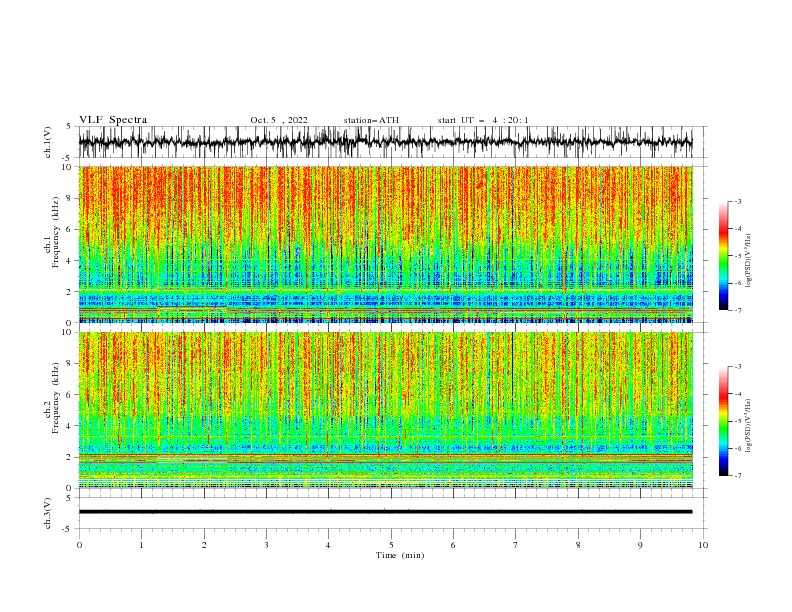This screenshot has width=792, height=612.
Task: Click the "VLF Spectra" plot title
Action: coord(113,120)
